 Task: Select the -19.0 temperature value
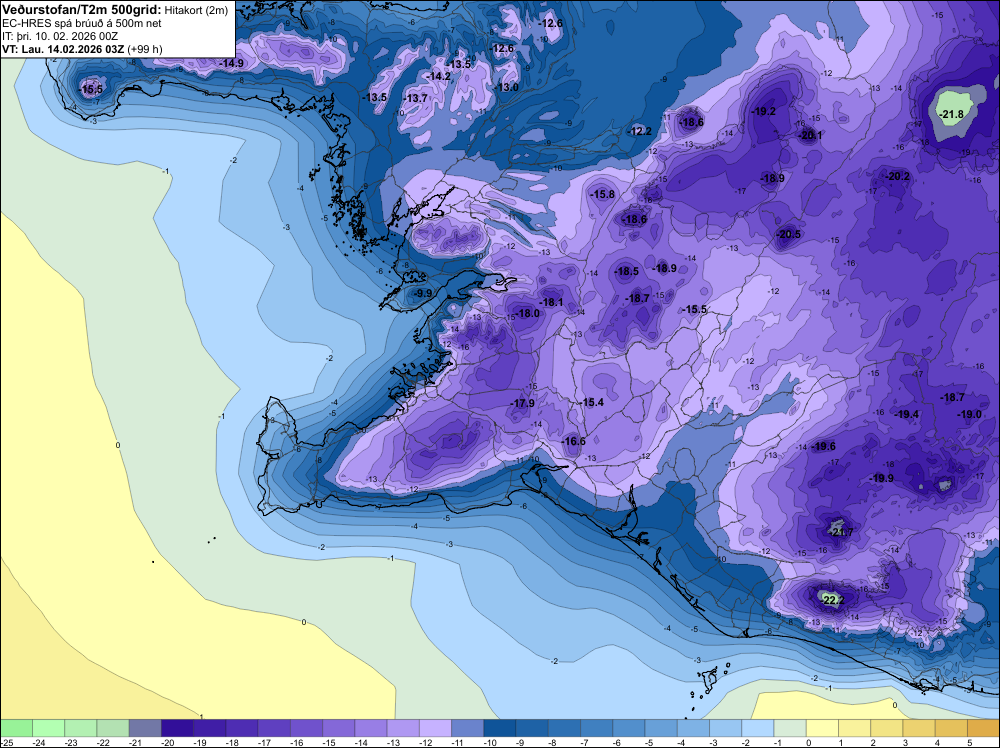970,414
